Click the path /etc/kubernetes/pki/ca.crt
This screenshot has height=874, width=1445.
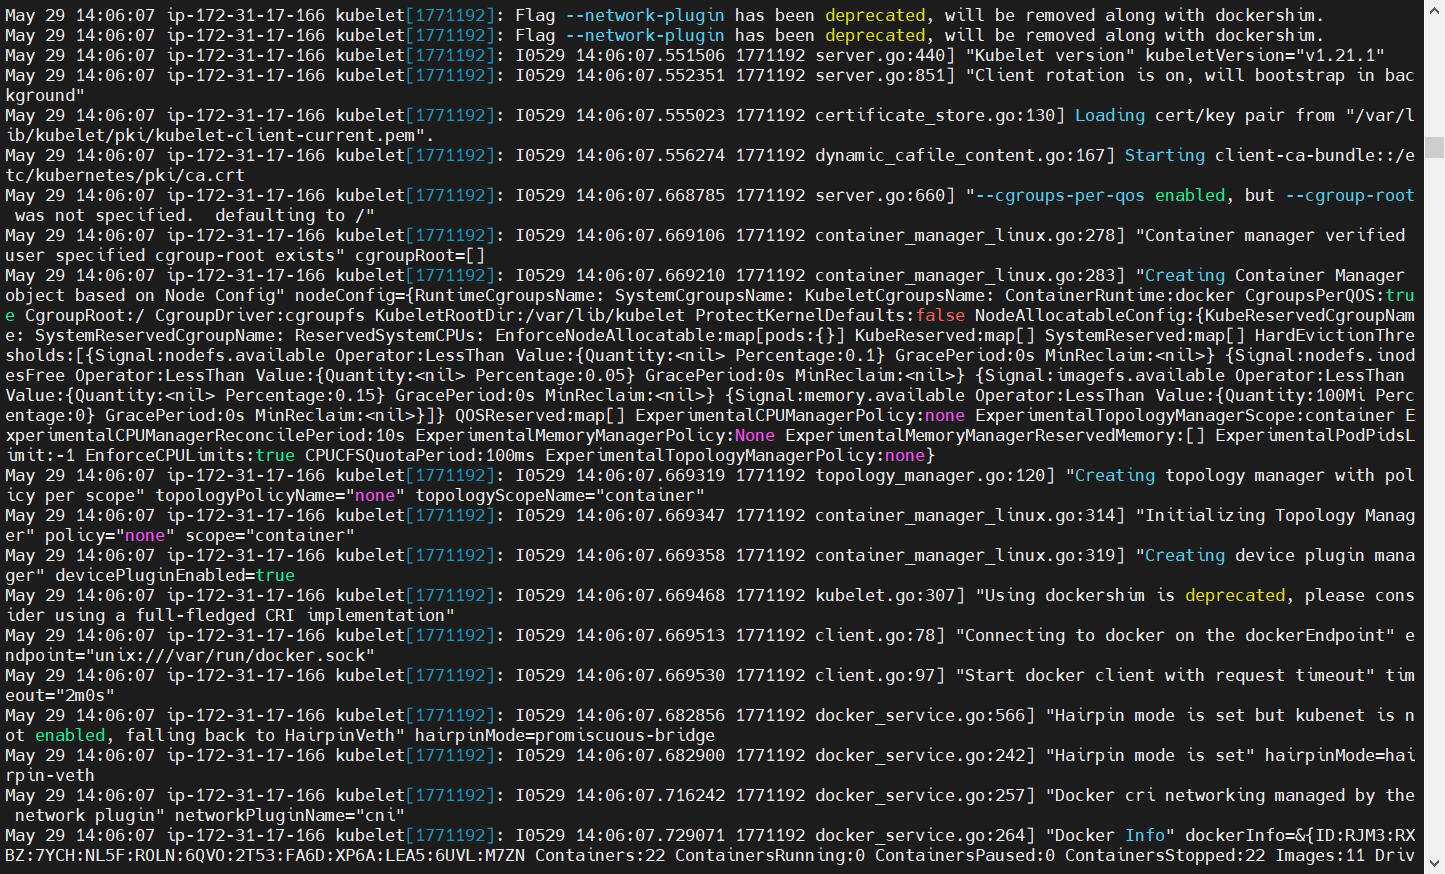pos(120,175)
